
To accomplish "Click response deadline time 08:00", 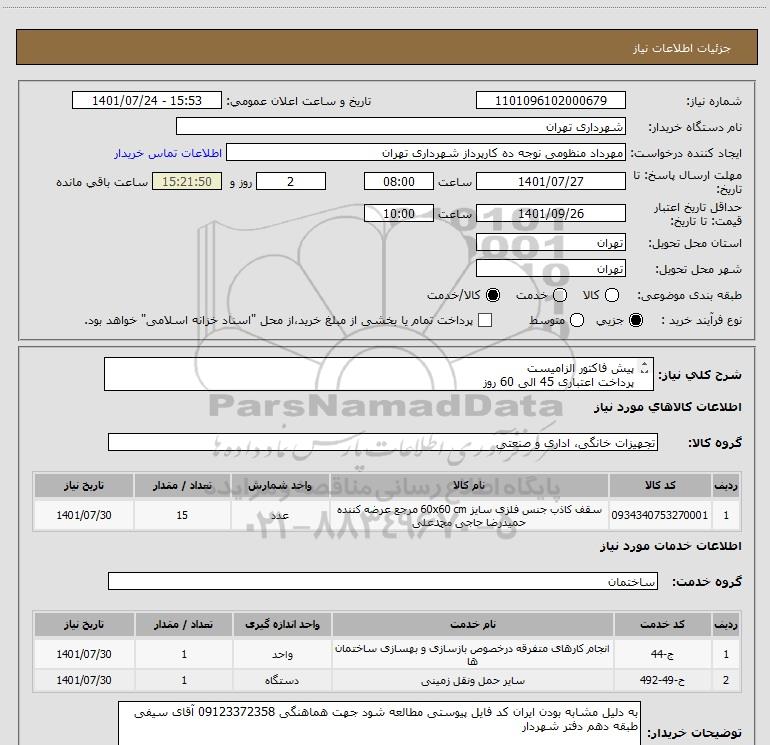I will (x=399, y=181).
